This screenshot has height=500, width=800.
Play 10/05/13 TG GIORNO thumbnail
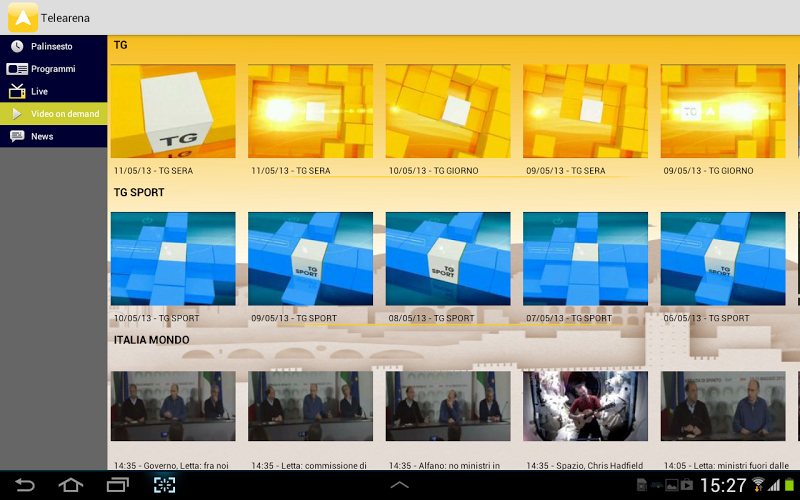(x=448, y=111)
